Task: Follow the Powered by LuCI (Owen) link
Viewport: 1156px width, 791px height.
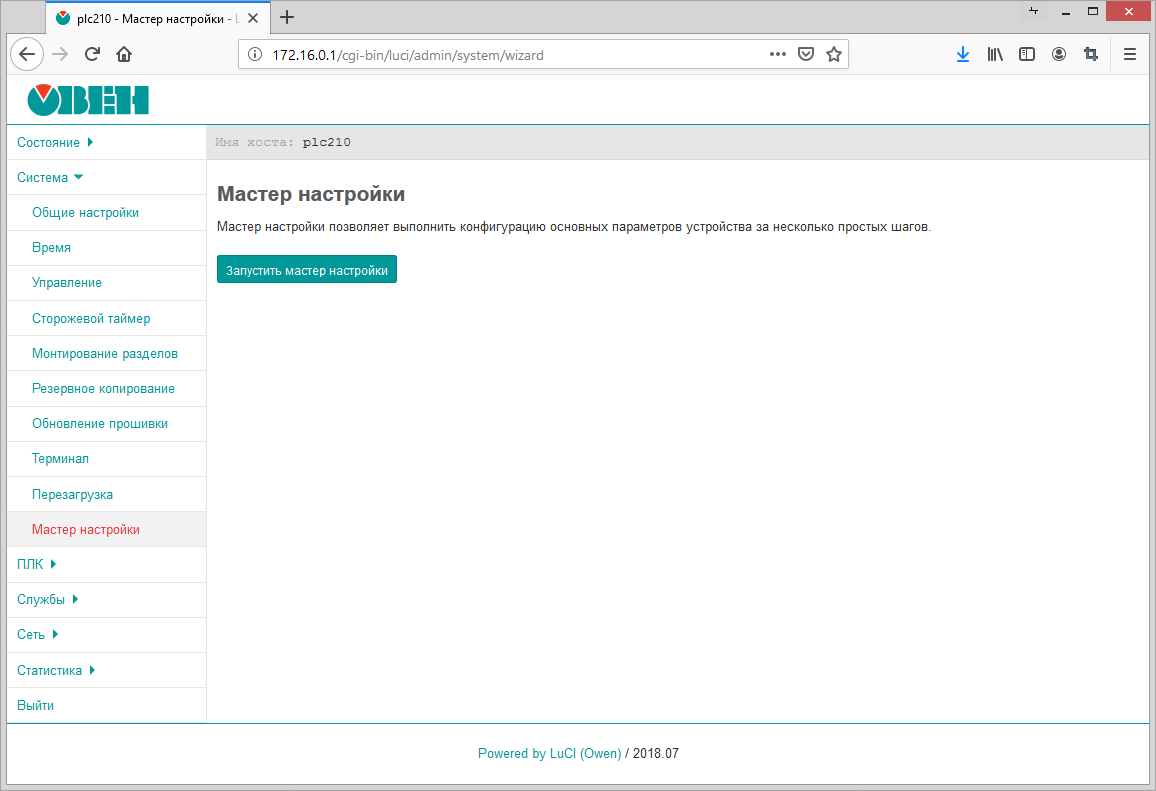Action: click(549, 754)
